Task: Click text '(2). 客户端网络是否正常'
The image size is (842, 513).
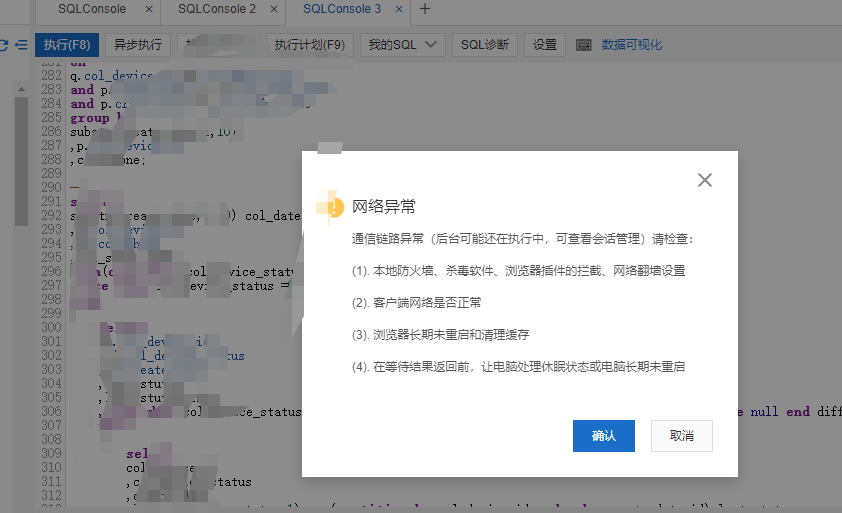Action: pyautogui.click(x=416, y=302)
